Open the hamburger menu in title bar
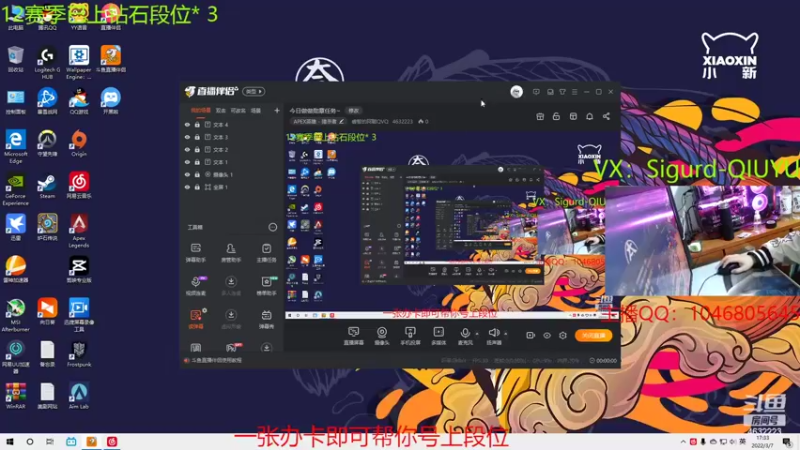The width and height of the screenshot is (800, 450). click(x=574, y=92)
